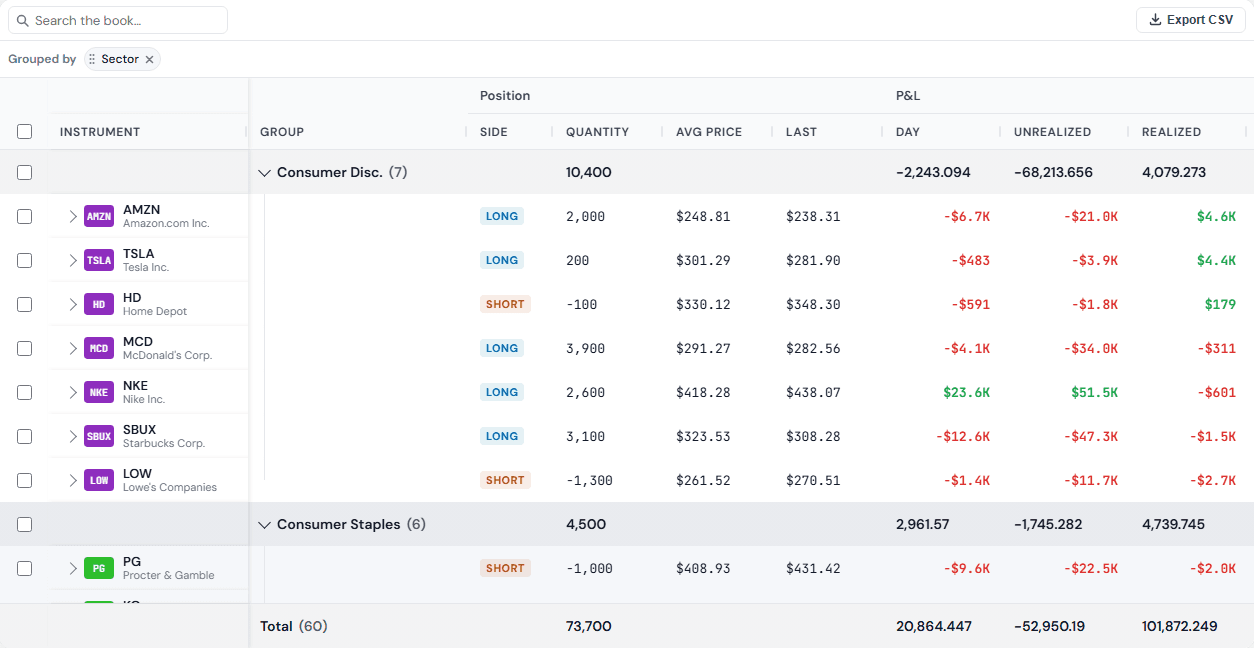The width and height of the screenshot is (1254, 649).
Task: Select the LOW row checkbox
Action: pos(25,480)
